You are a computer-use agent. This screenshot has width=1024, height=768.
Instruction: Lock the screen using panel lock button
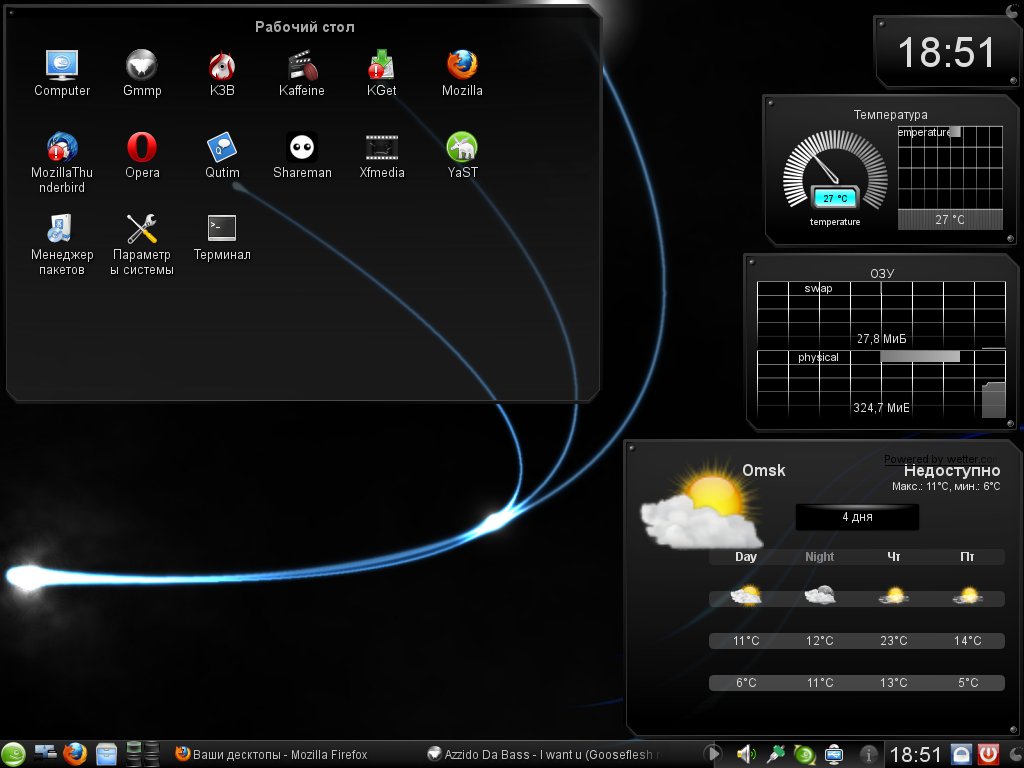961,754
